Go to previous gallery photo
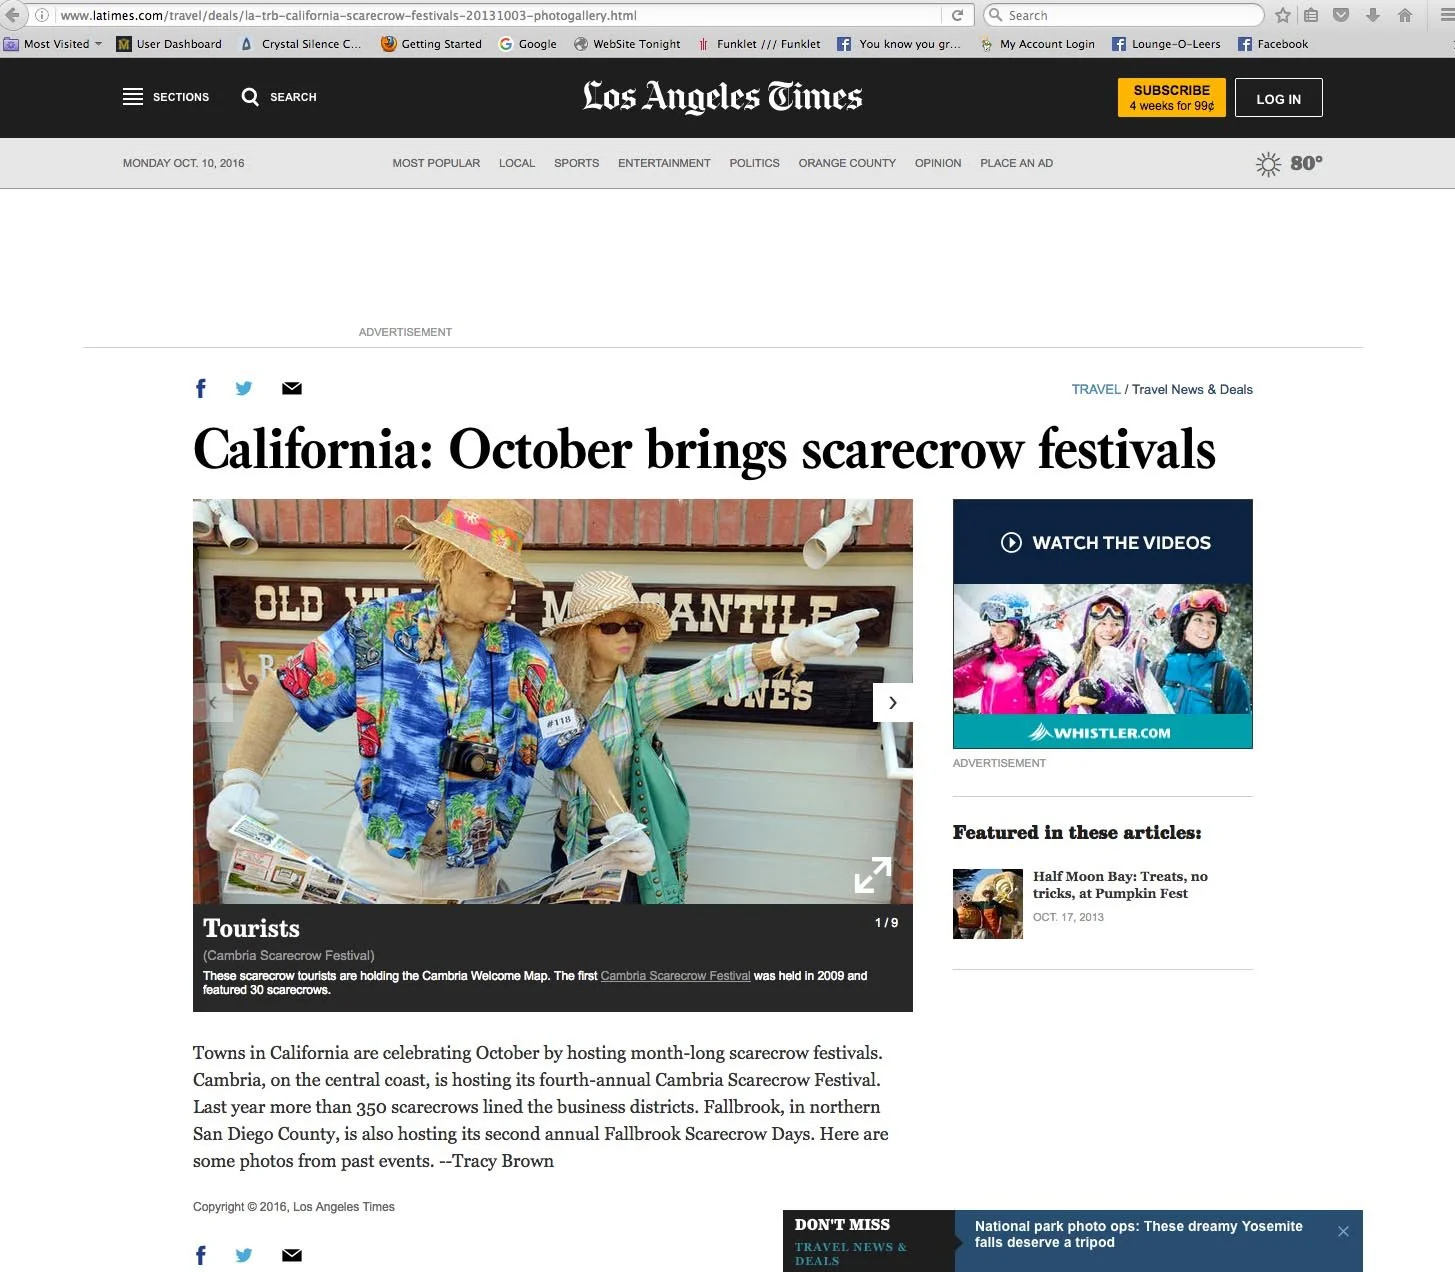 (x=213, y=703)
